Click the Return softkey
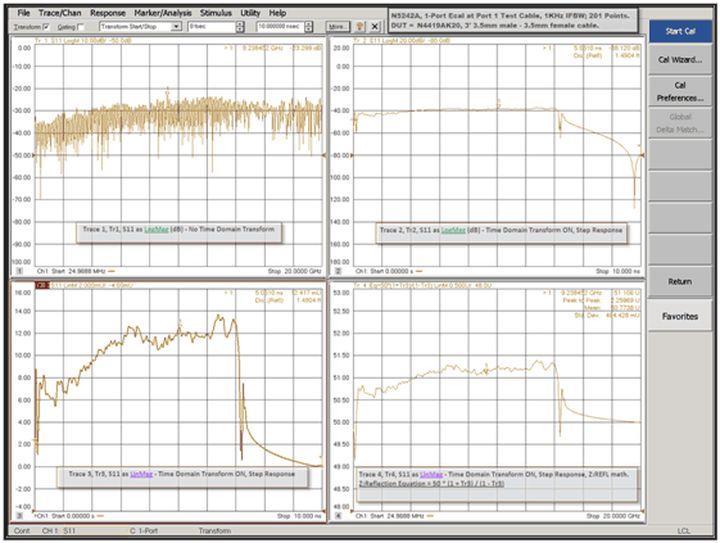Viewport: 720px width, 543px height. [x=680, y=281]
